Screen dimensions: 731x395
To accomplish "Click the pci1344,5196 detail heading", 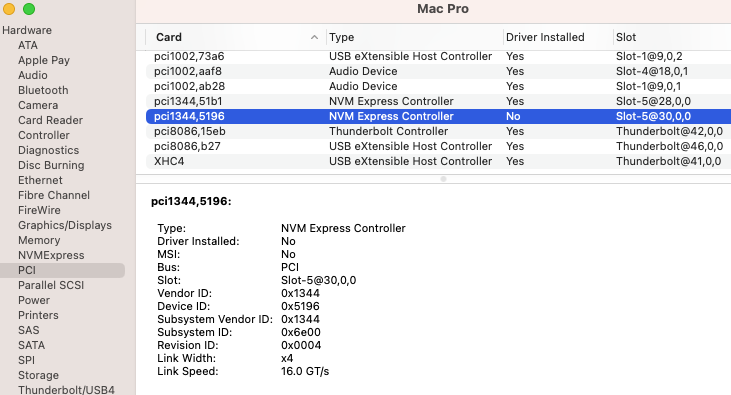I will [x=191, y=201].
